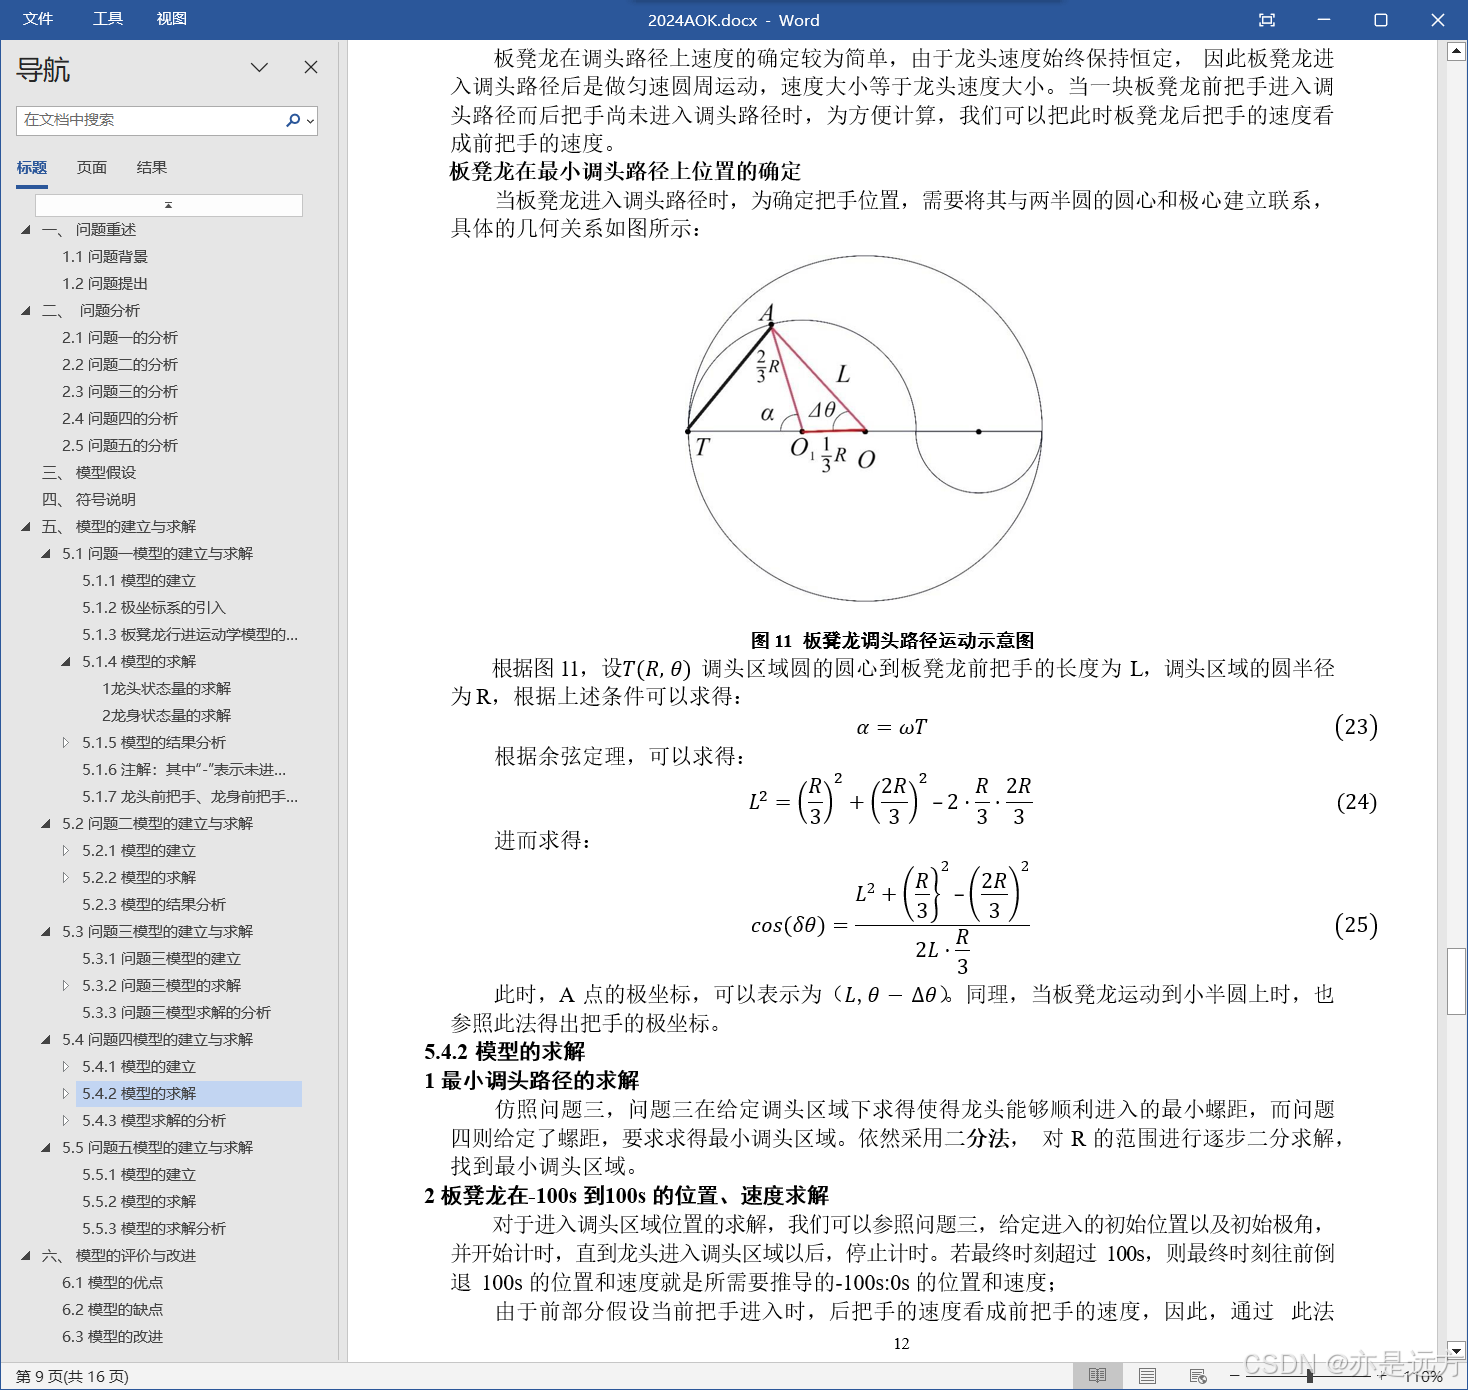Collapse the 六、模型的评价与改进 heading
The width and height of the screenshot is (1468, 1390).
[x=26, y=1256]
